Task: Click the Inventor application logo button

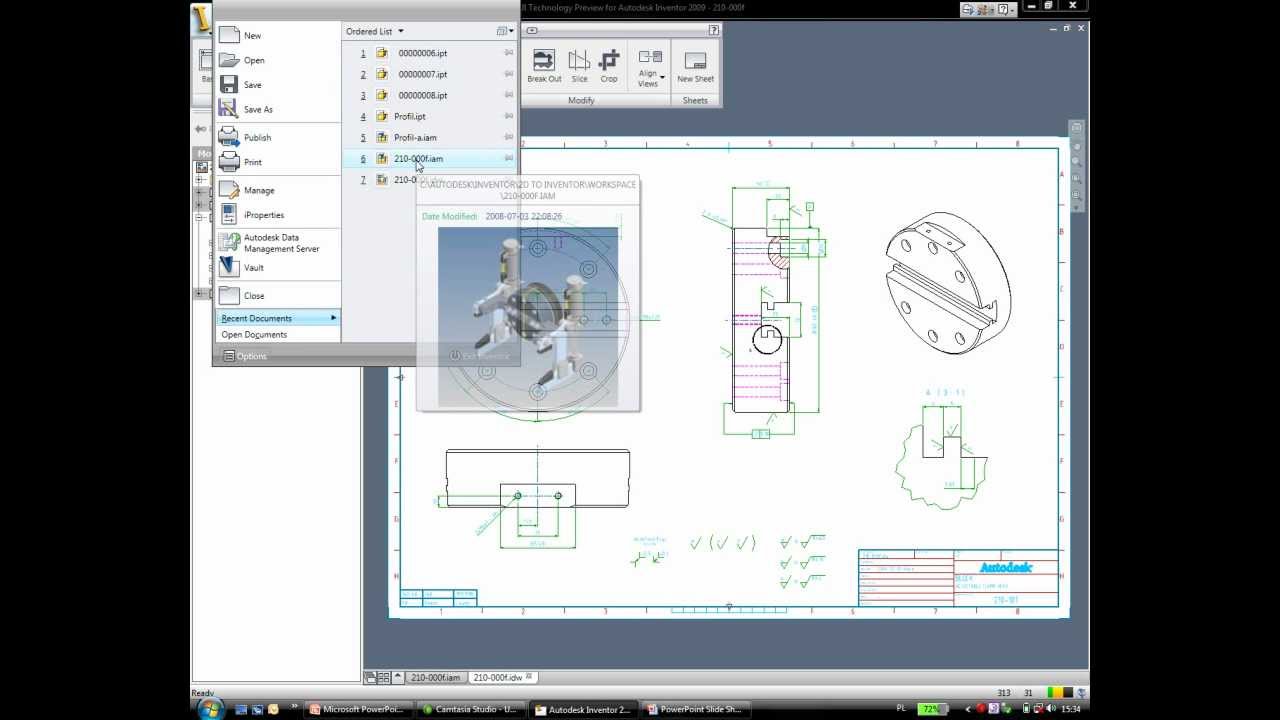Action: point(201,20)
